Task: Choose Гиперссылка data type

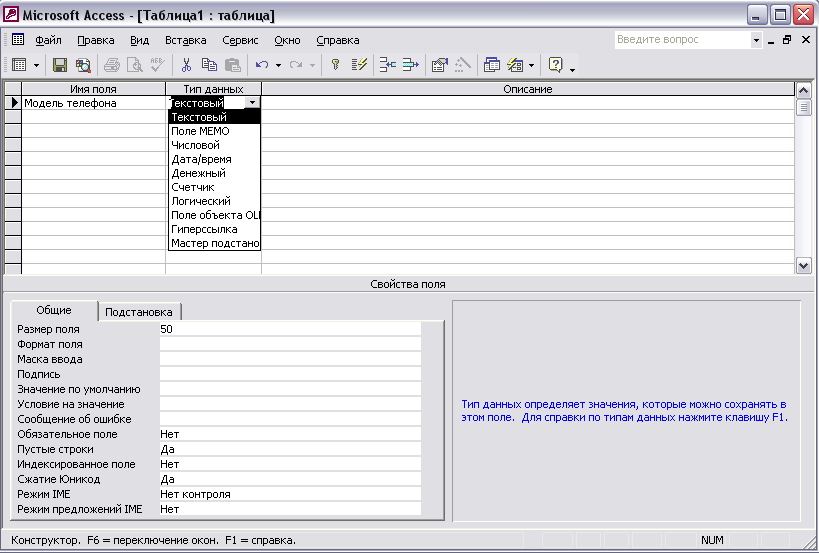Action: [214, 229]
